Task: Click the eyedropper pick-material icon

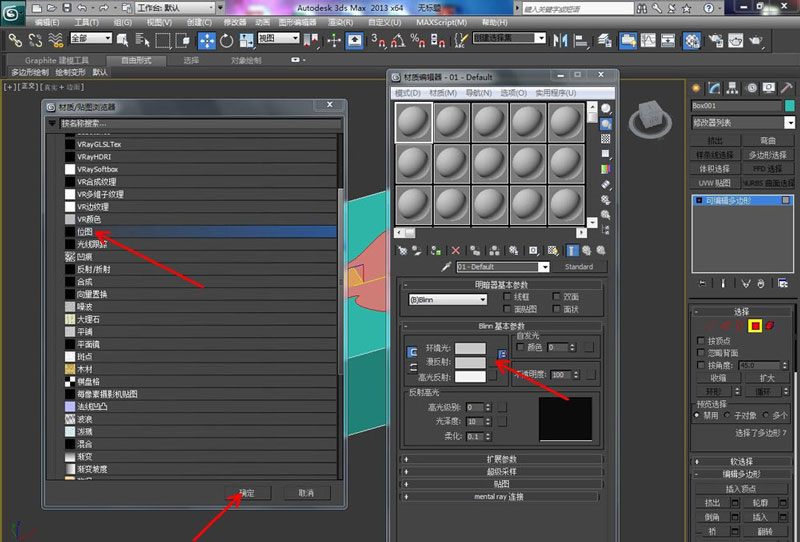Action: point(446,267)
